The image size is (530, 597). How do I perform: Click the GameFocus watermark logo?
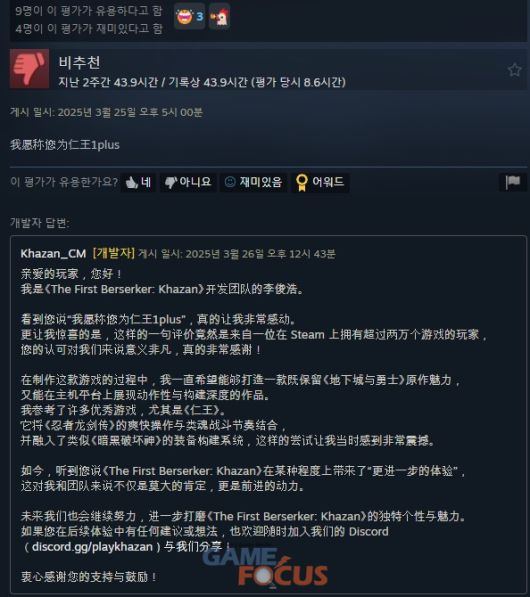265,567
